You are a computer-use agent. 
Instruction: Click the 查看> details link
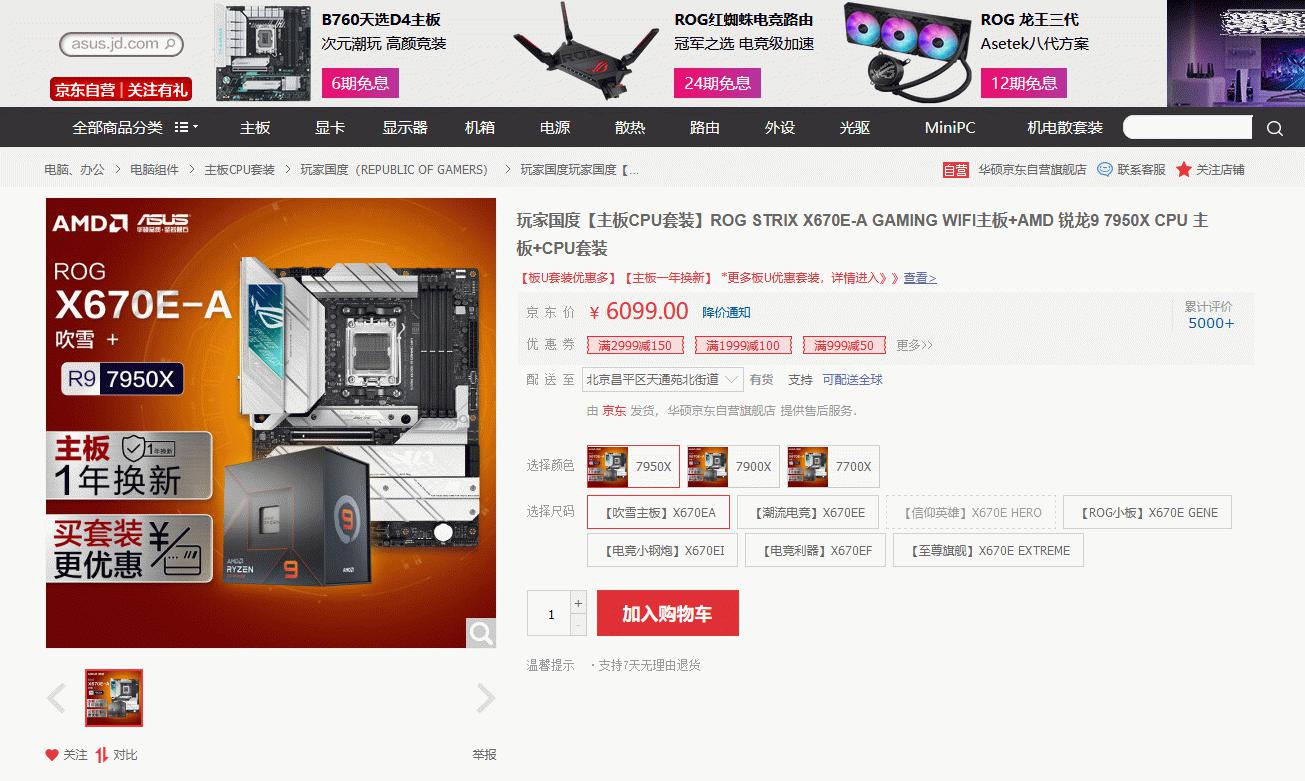point(920,278)
